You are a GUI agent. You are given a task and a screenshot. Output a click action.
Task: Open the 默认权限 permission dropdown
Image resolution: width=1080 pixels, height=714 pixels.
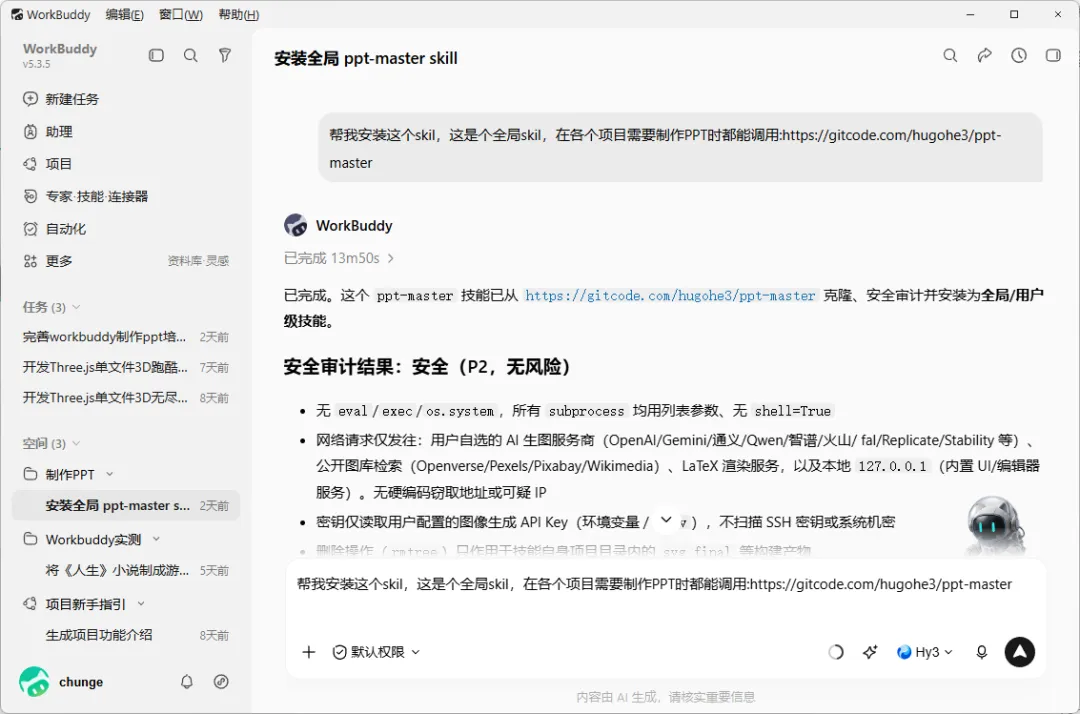[376, 652]
